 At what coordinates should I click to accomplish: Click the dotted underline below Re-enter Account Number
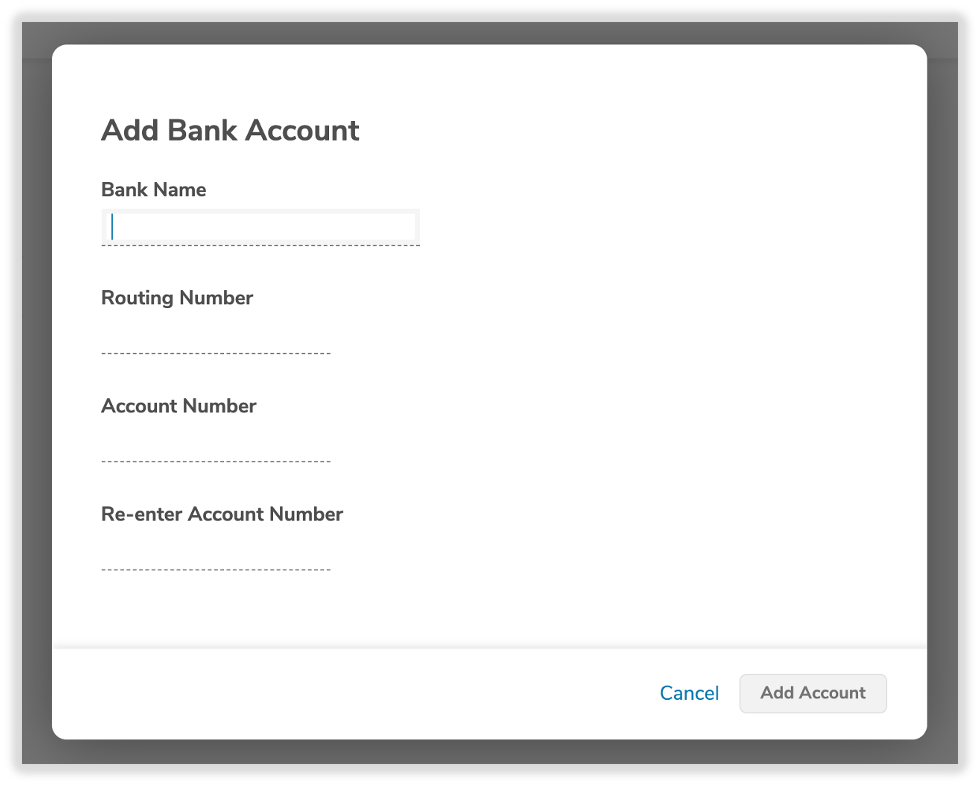click(x=215, y=567)
